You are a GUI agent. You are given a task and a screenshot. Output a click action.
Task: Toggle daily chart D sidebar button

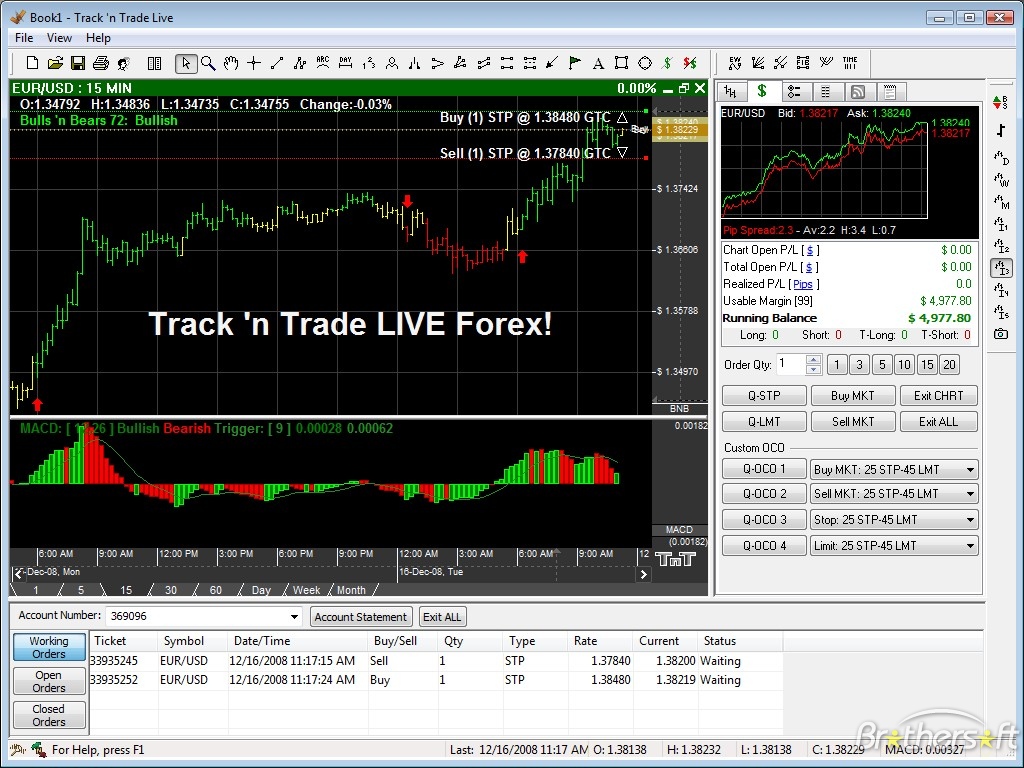1000,157
